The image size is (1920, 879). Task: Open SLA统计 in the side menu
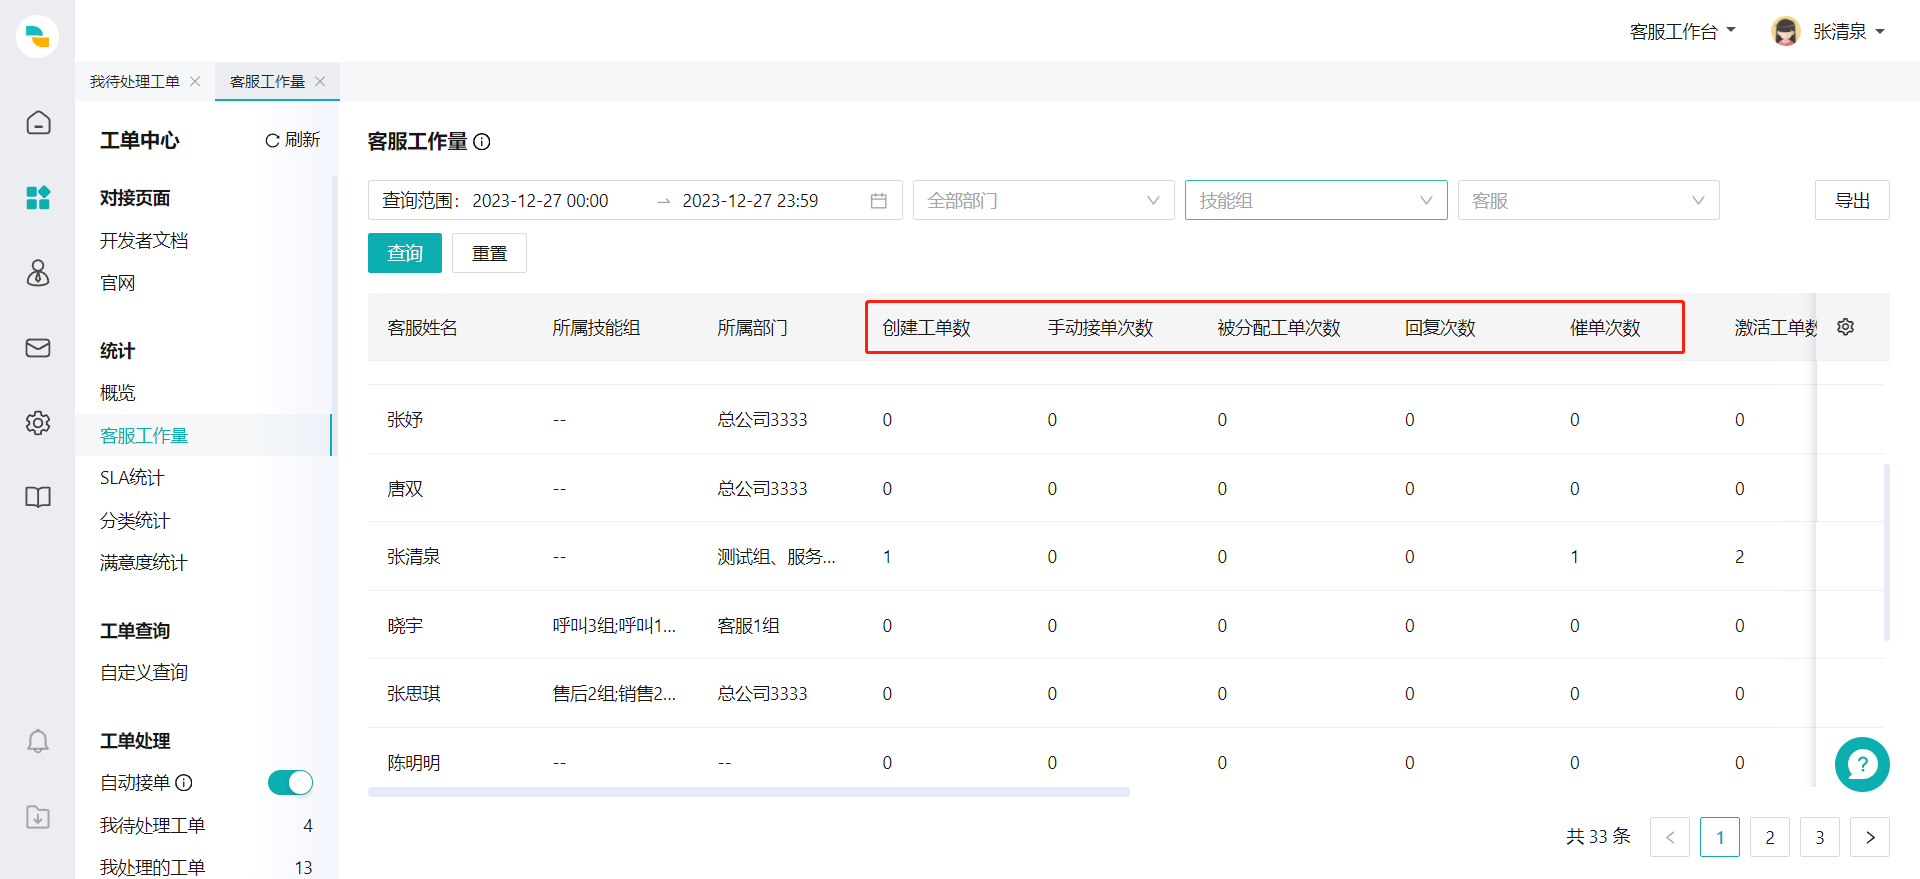[132, 478]
